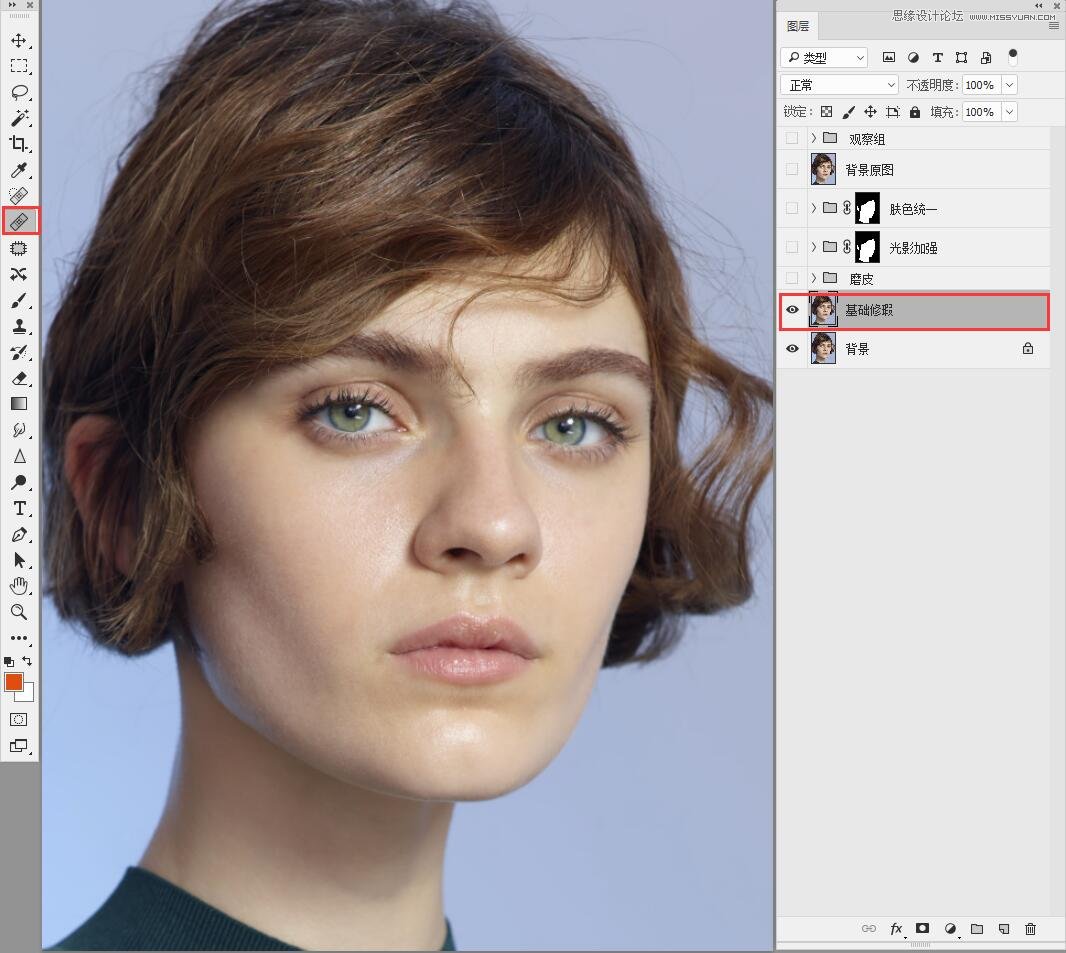Lock transparent pixels
Viewport: 1066px width, 953px height.
point(826,112)
